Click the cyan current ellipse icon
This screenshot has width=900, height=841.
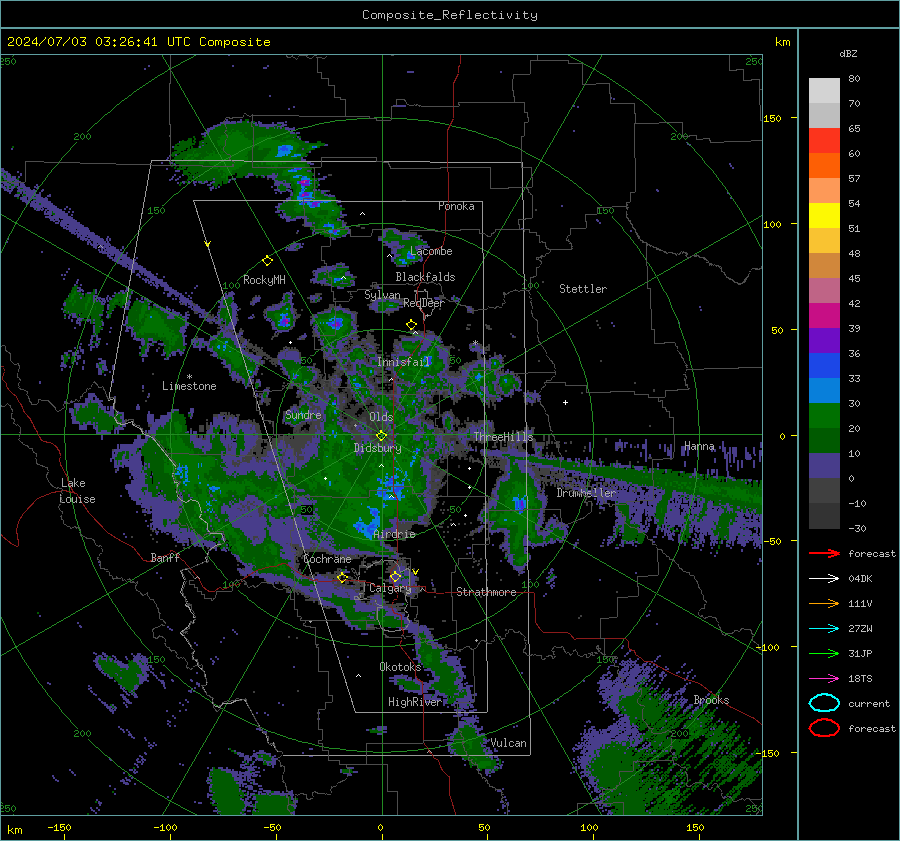[x=824, y=703]
